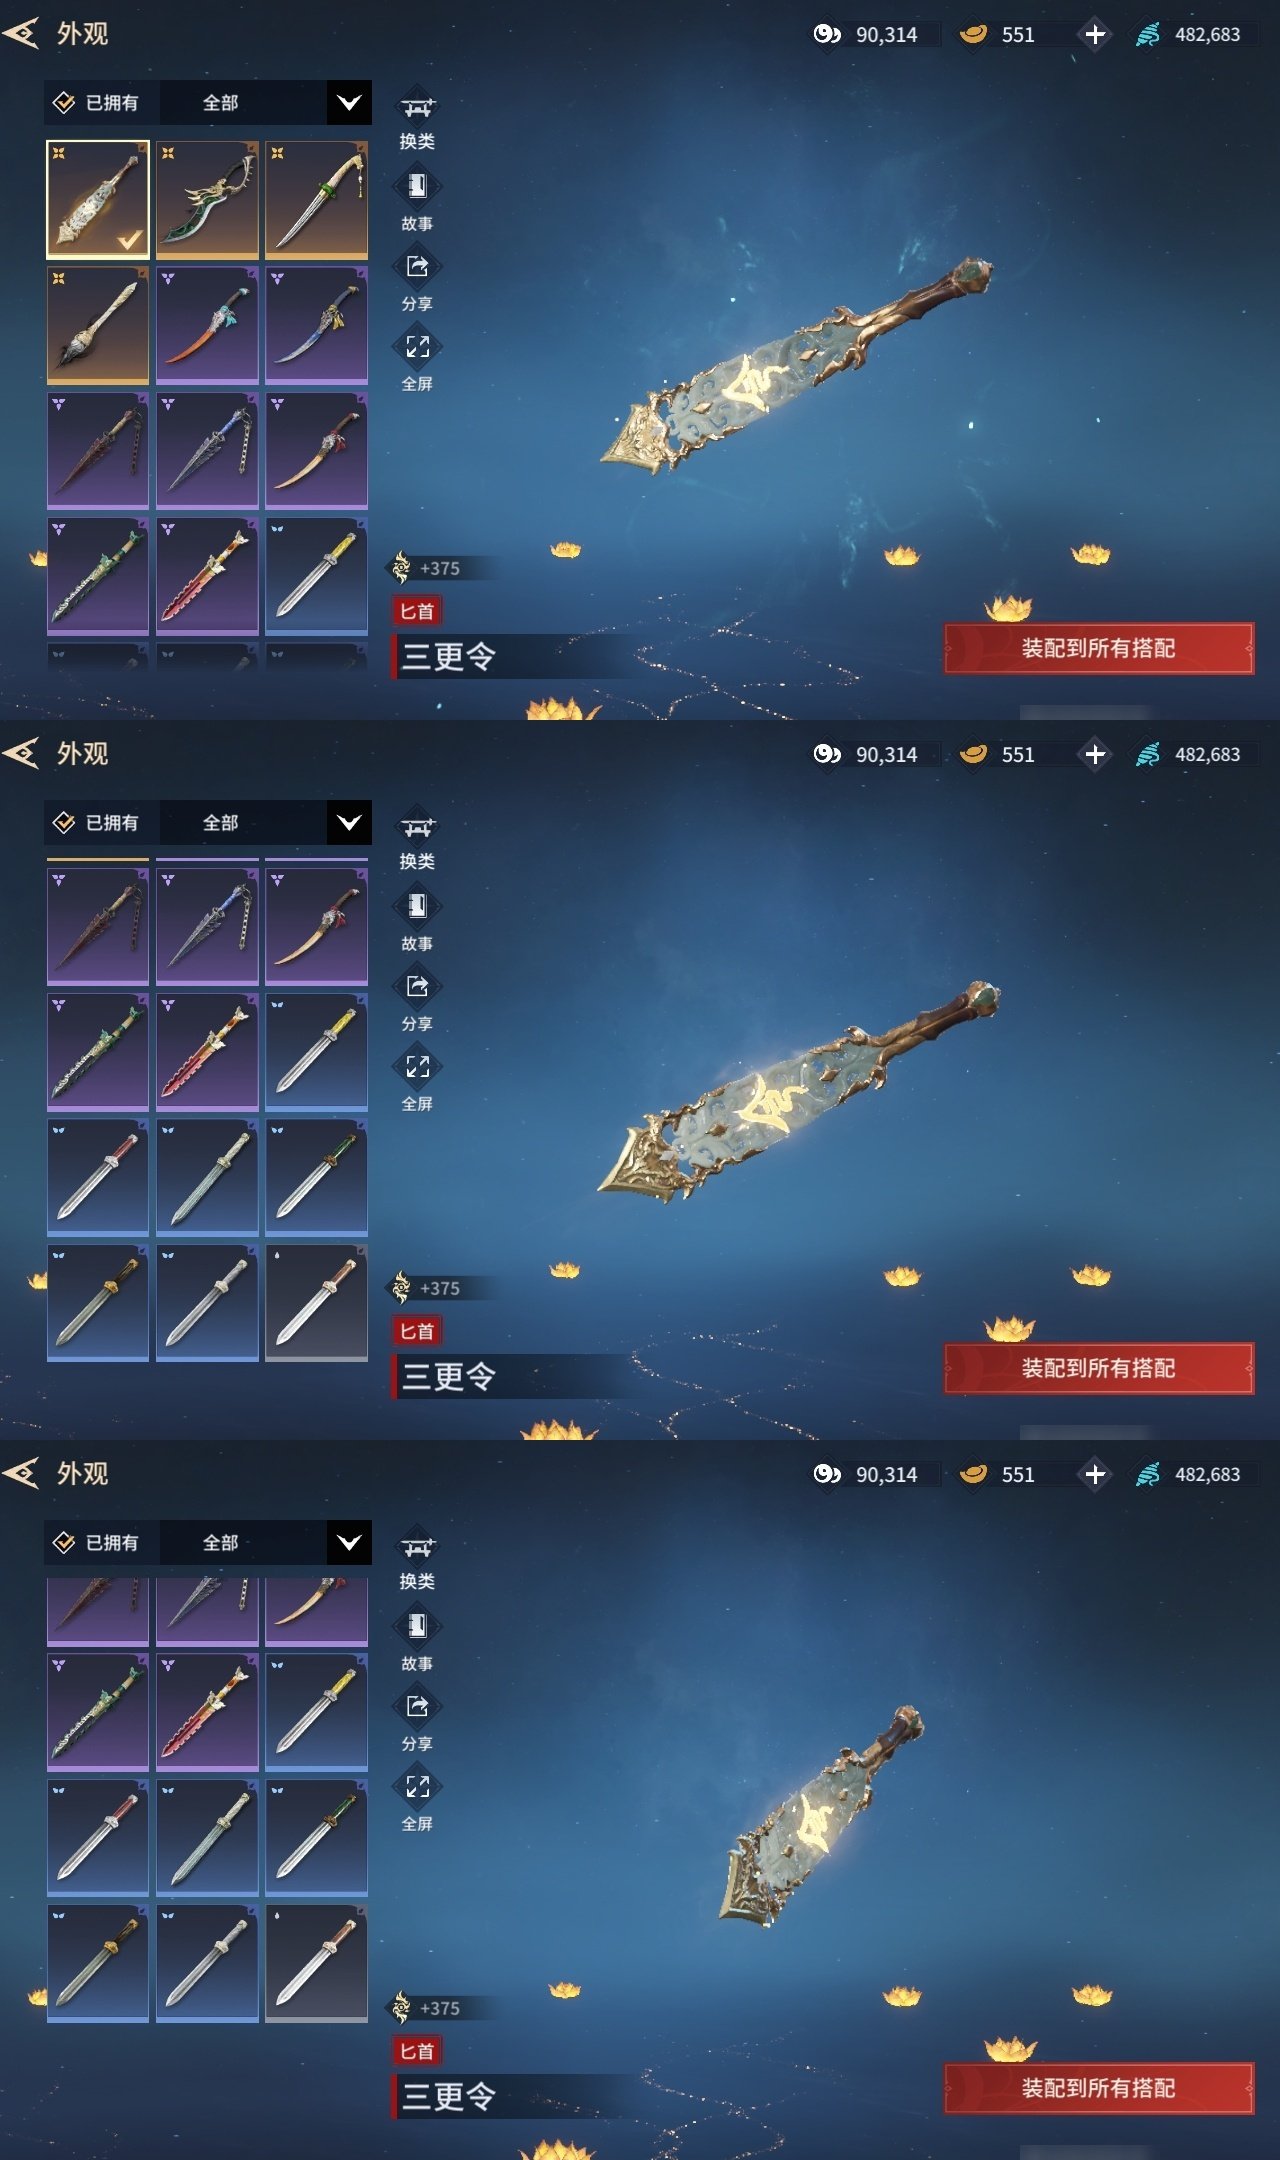Select the green curved-blade dagger on gold background
This screenshot has height=2160, width=1280.
coord(207,200)
